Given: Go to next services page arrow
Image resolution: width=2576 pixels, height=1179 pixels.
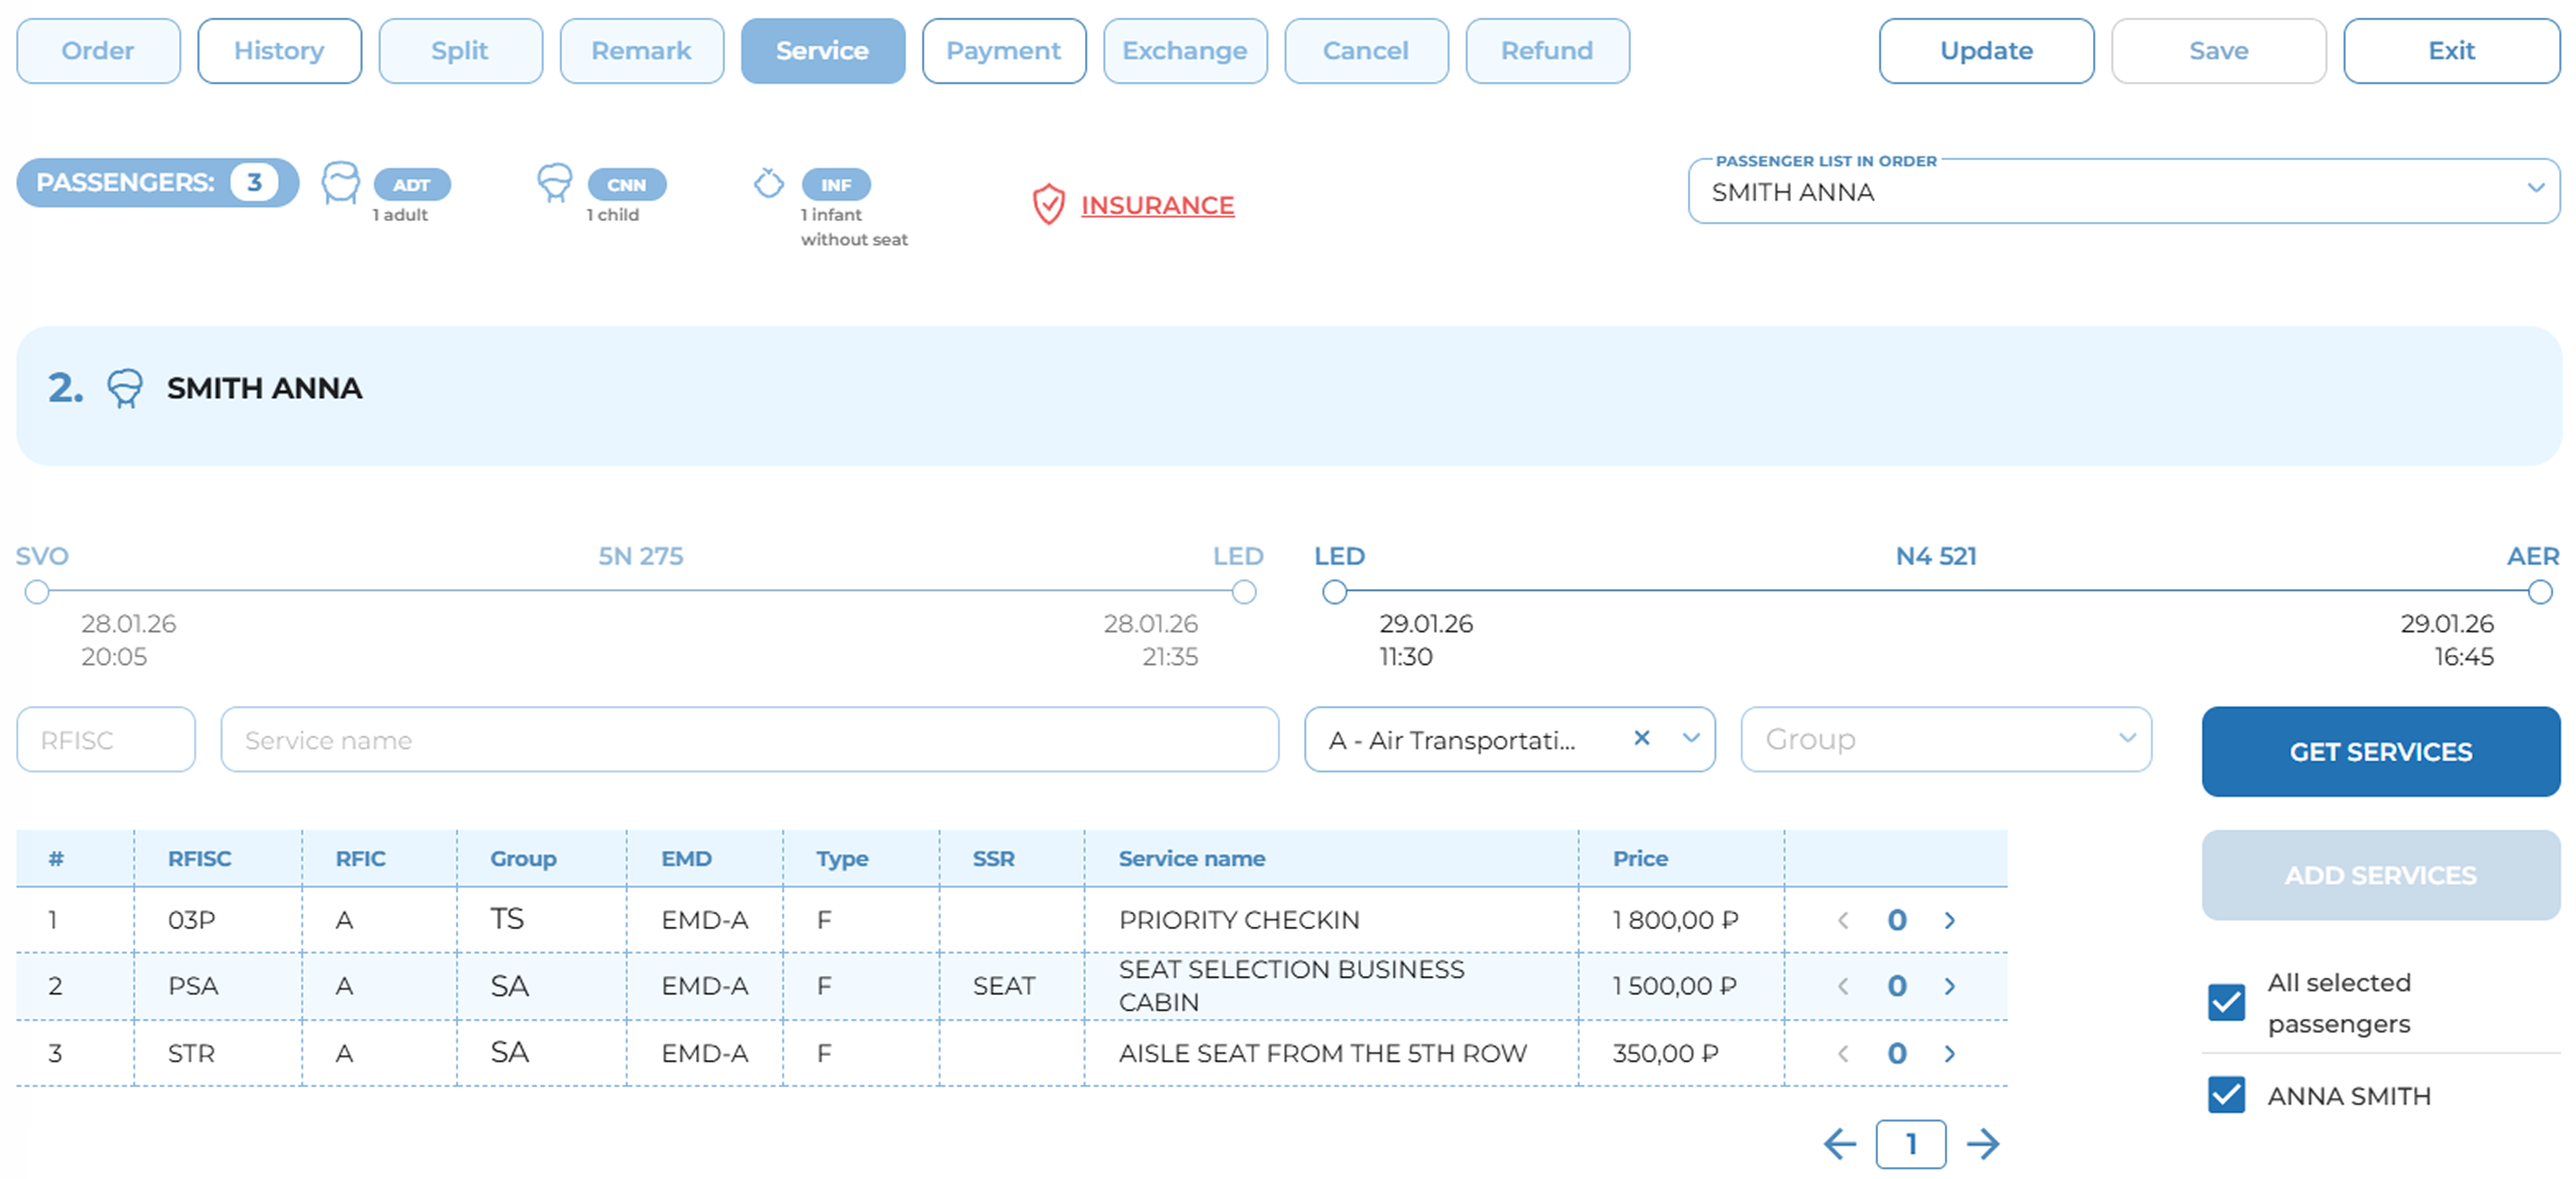Looking at the screenshot, I should tap(1983, 1143).
